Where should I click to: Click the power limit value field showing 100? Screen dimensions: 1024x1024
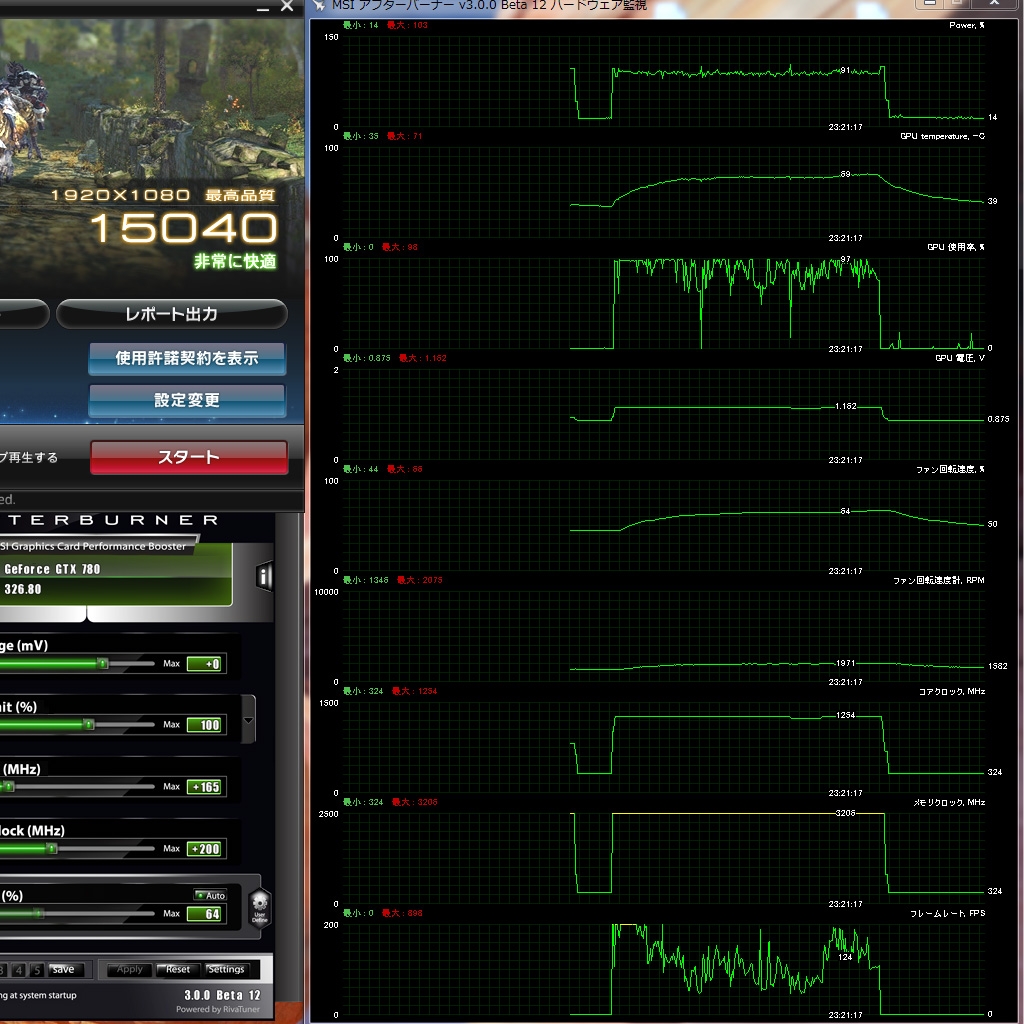point(206,725)
